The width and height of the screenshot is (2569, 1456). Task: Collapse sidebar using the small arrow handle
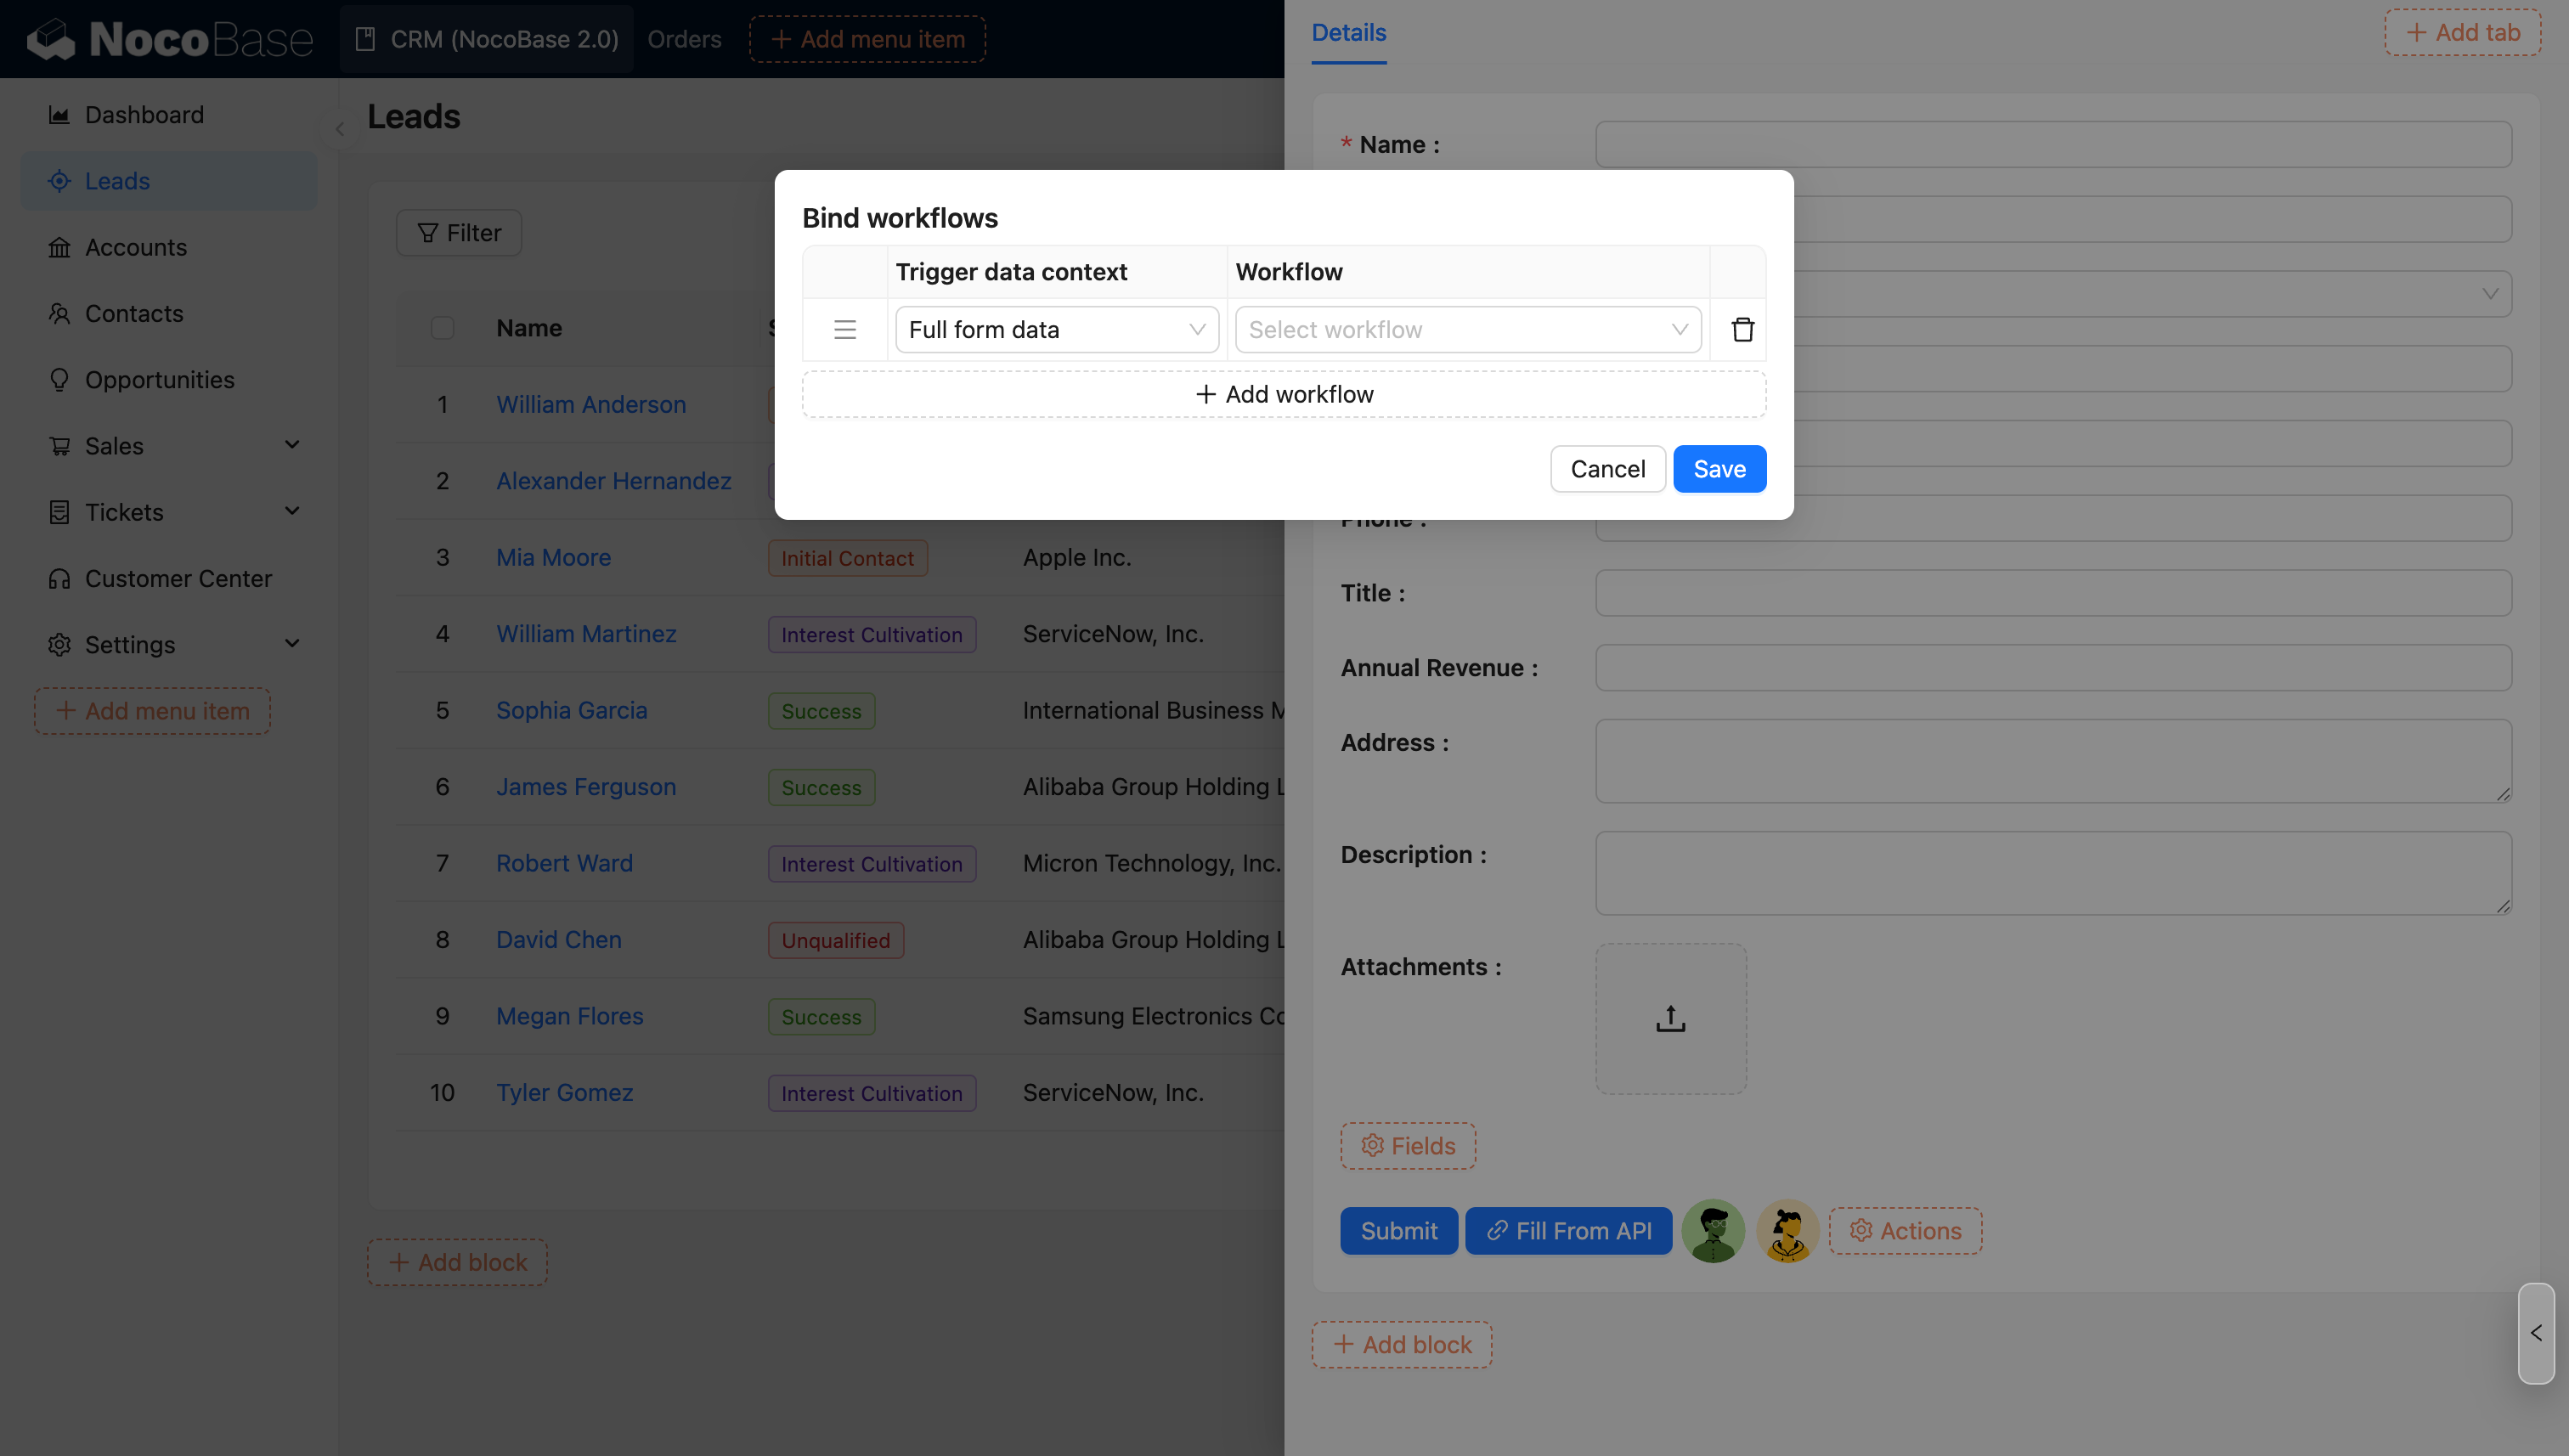(x=340, y=129)
